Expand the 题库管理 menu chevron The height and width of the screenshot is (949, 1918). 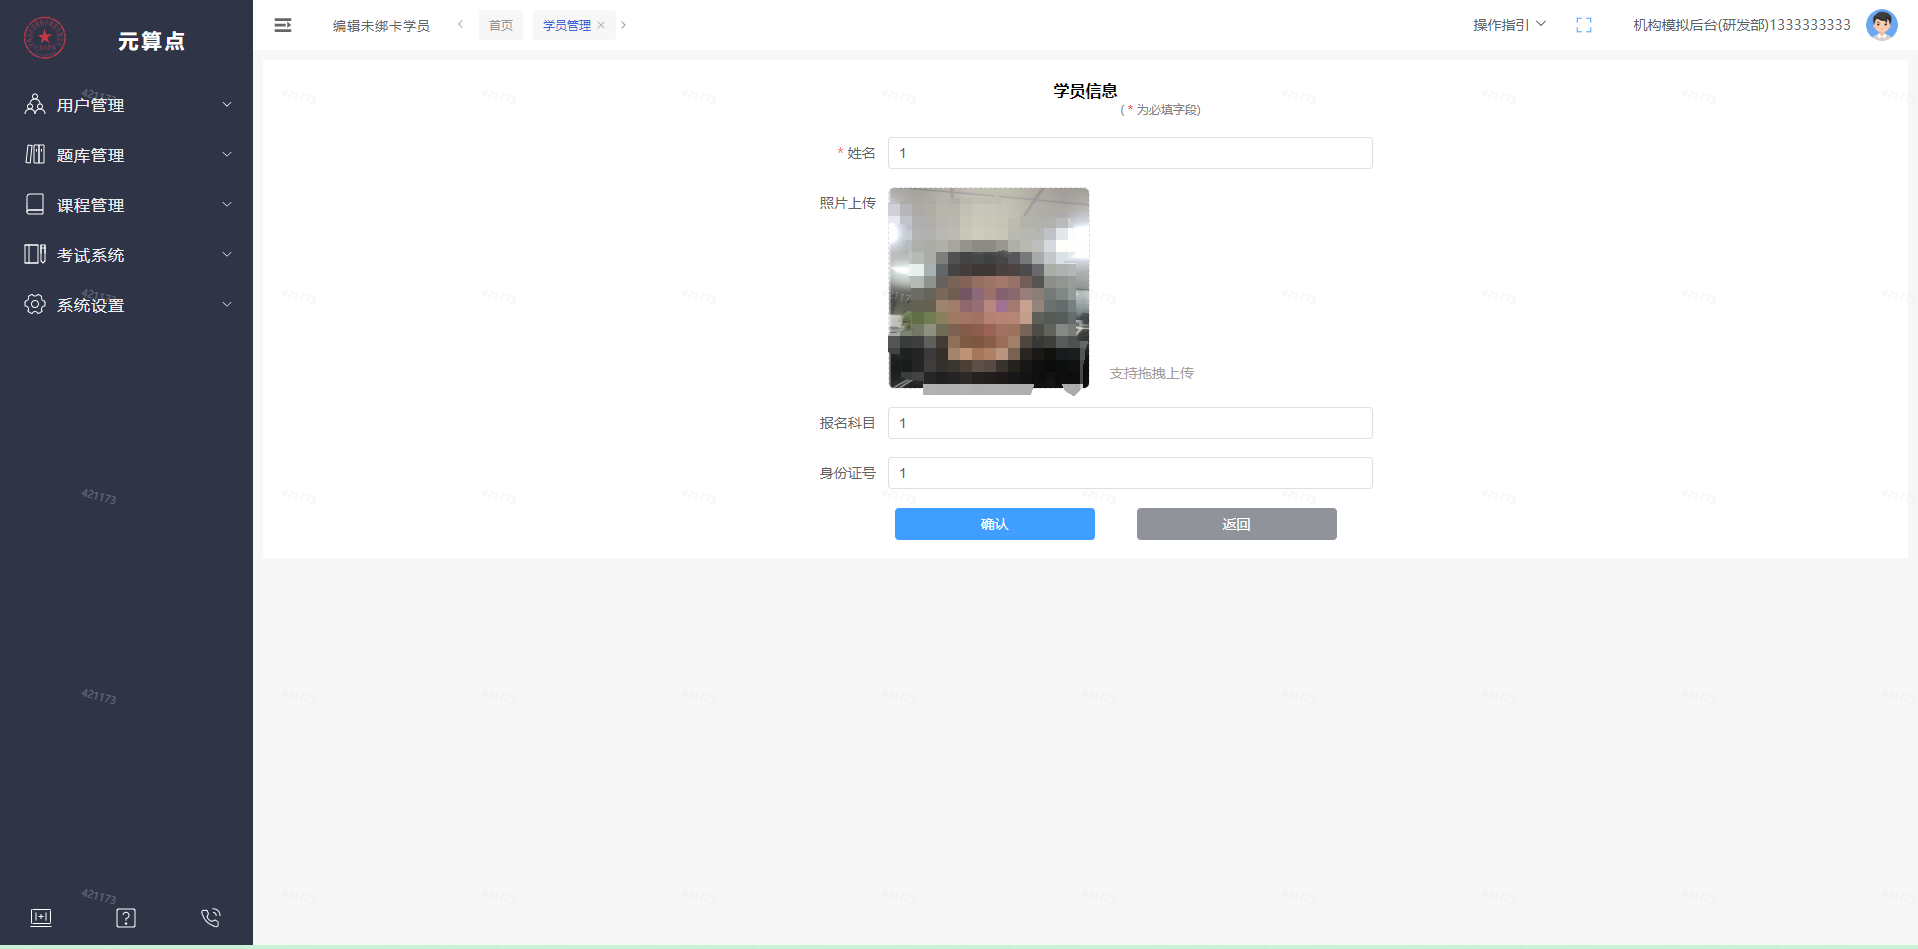[227, 154]
